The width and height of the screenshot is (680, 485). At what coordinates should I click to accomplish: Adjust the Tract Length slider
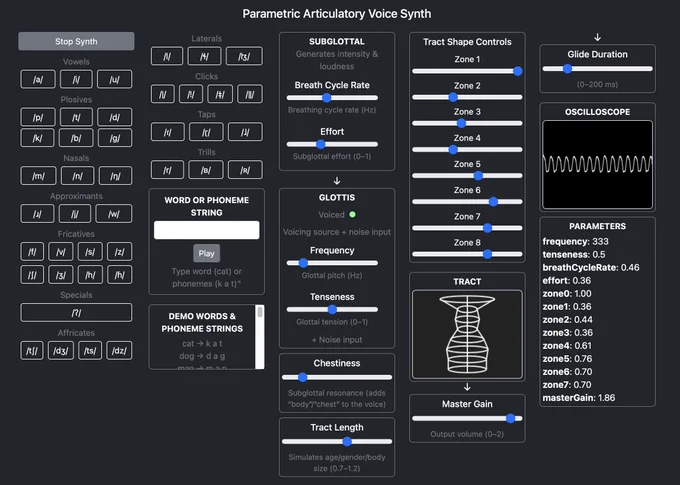click(337, 442)
